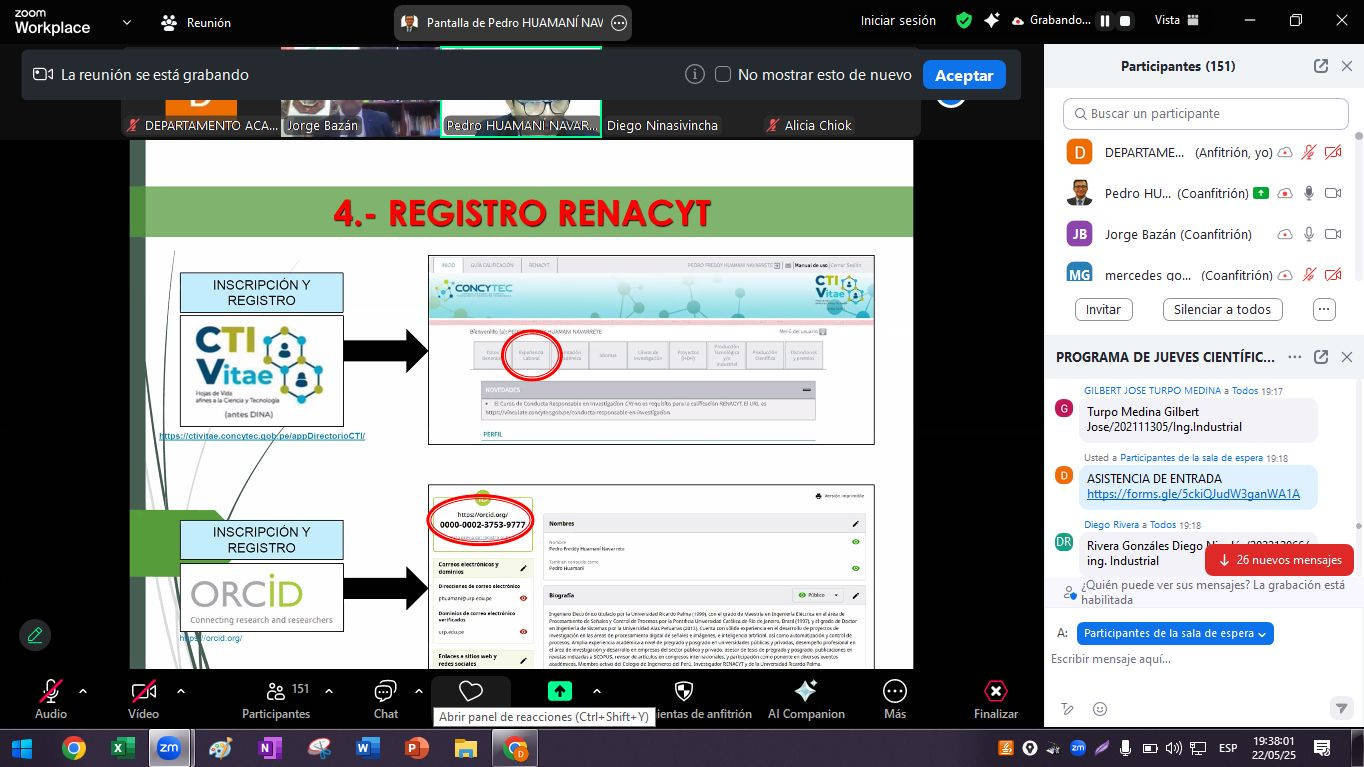Close the chat panel
Screen dimensions: 1364x767
[x=1346, y=357]
